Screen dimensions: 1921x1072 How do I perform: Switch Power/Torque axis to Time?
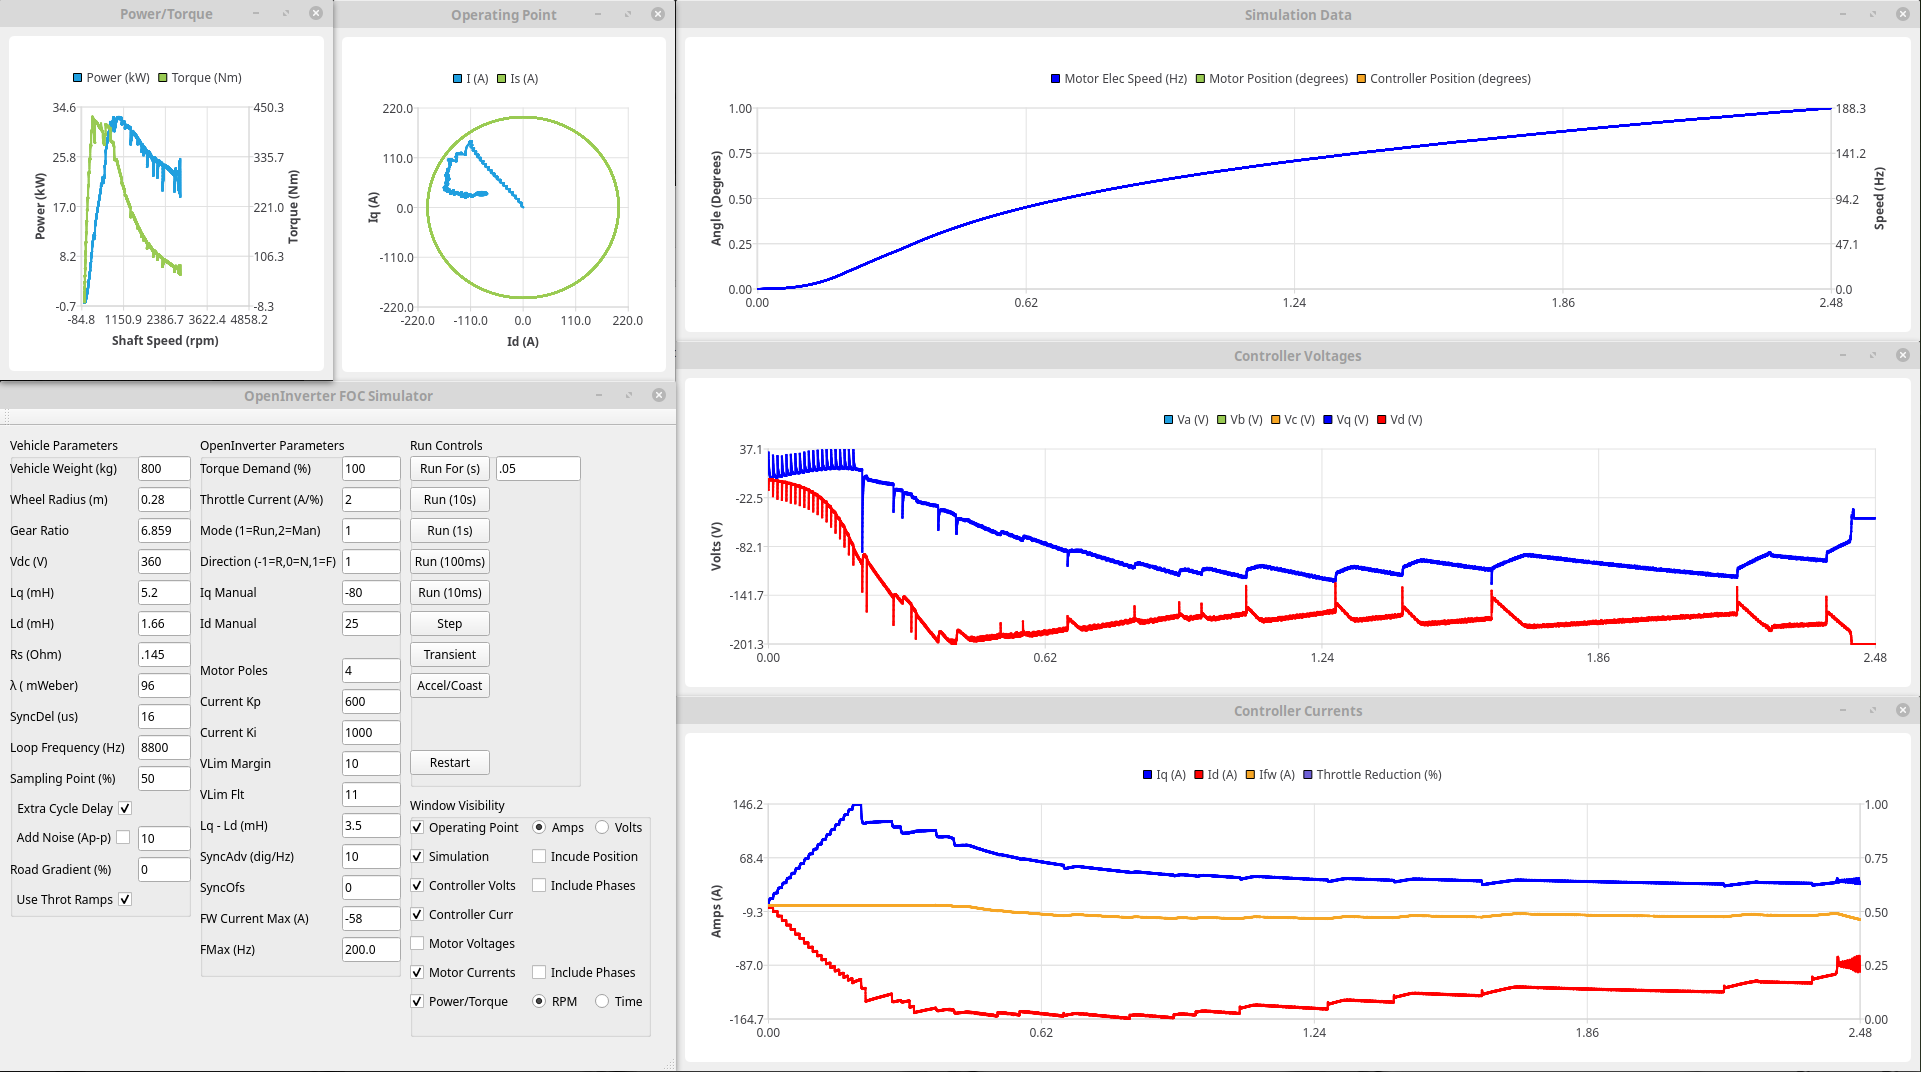602,1001
